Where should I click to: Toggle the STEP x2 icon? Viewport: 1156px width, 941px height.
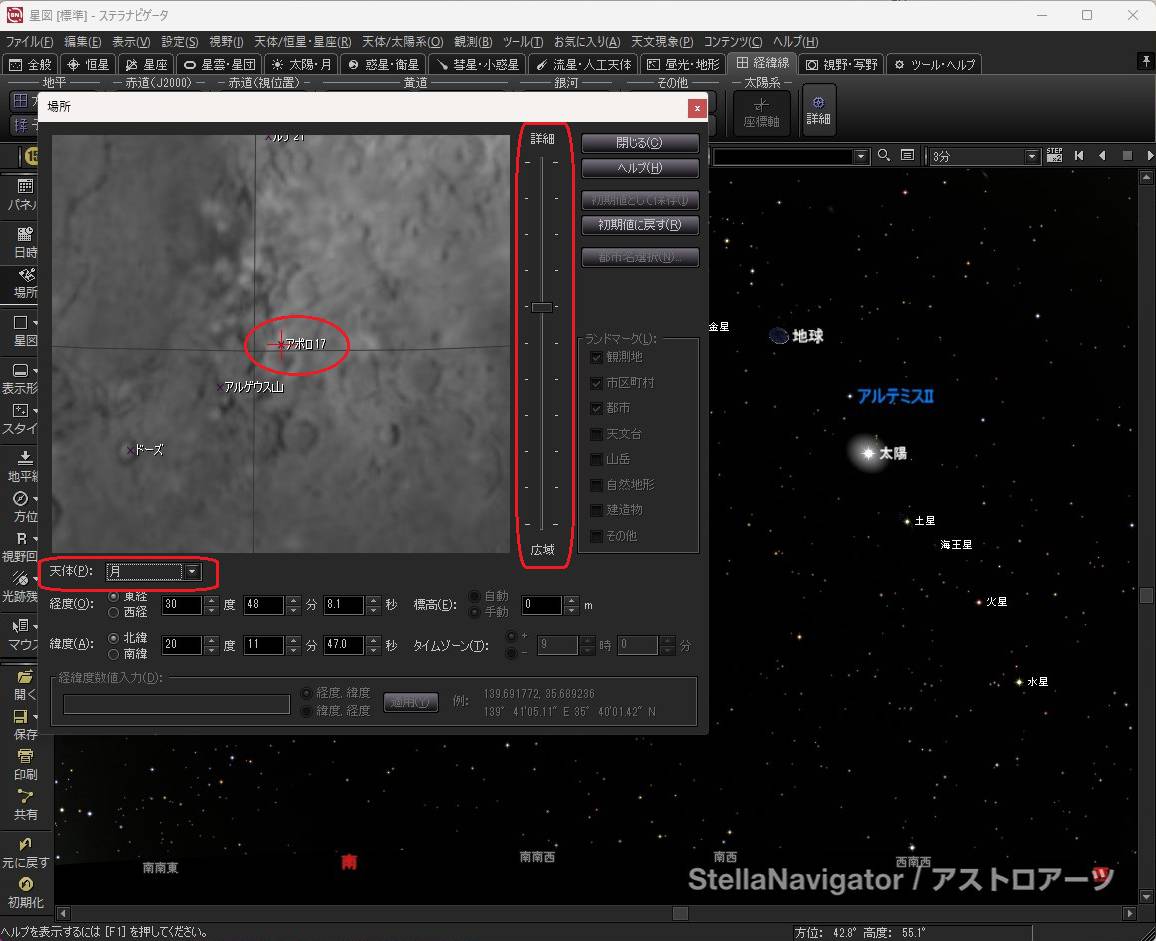1054,156
